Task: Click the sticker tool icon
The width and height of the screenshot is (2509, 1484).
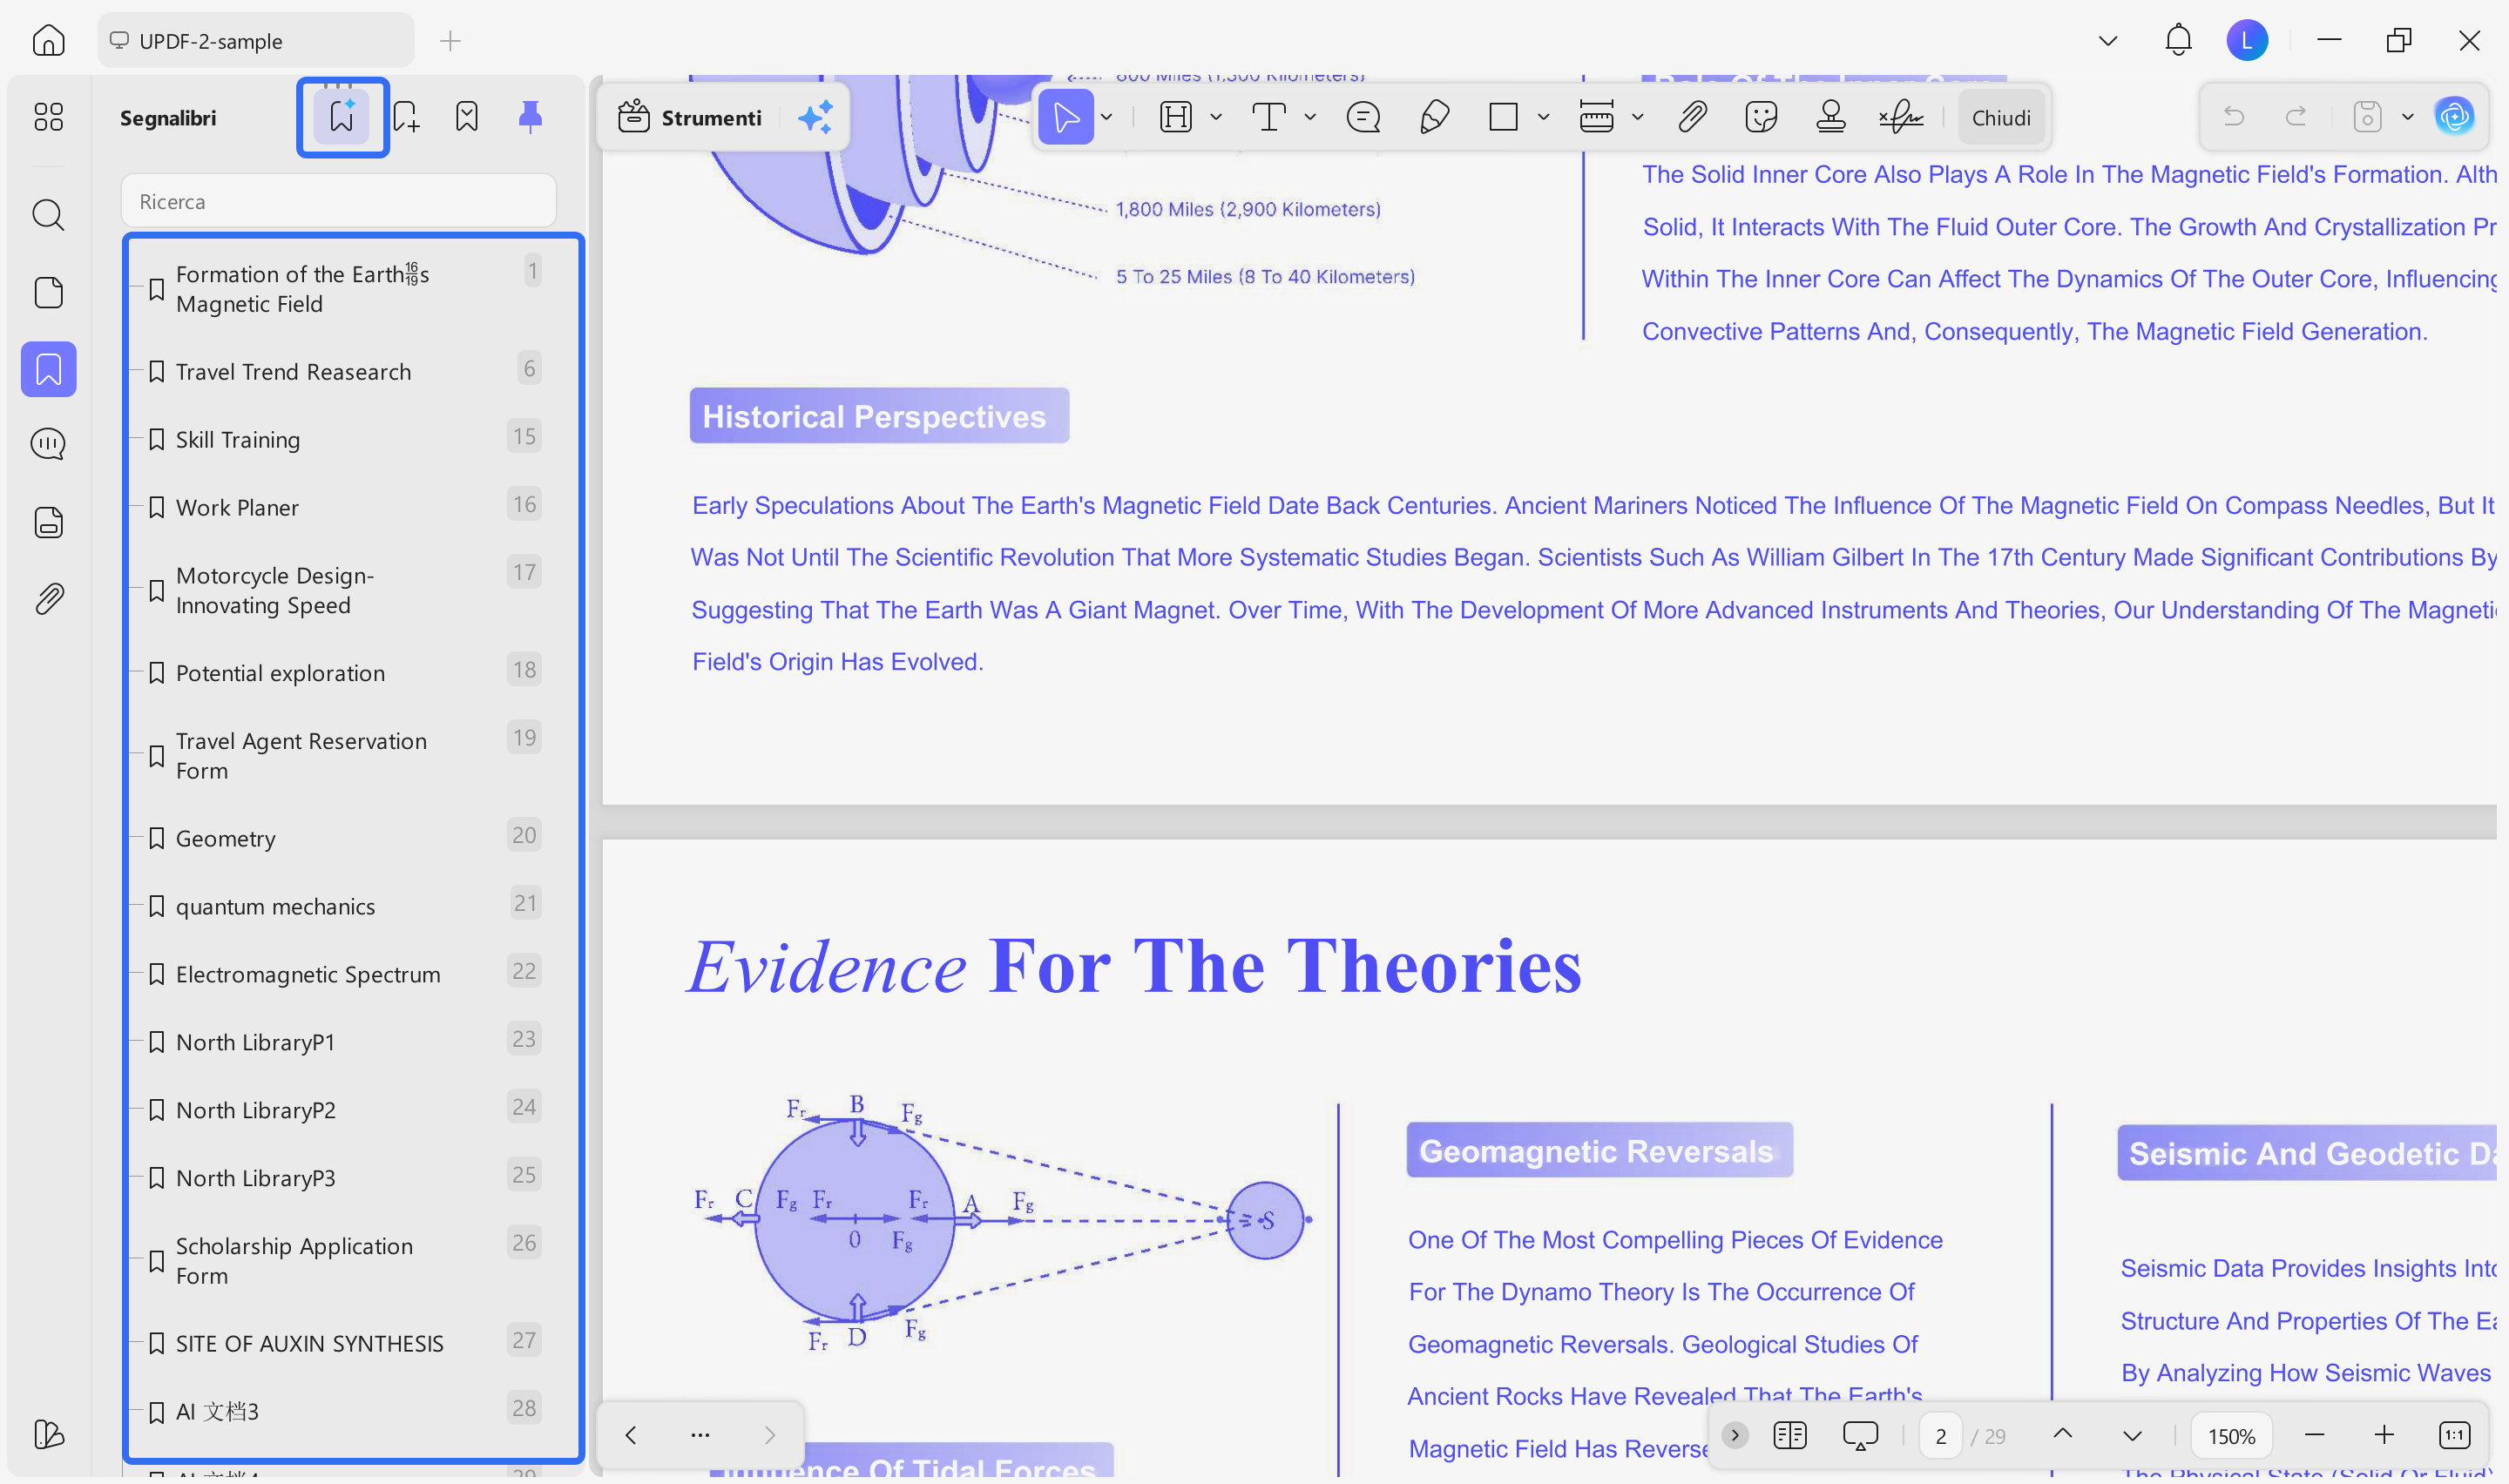Action: pos(1760,117)
